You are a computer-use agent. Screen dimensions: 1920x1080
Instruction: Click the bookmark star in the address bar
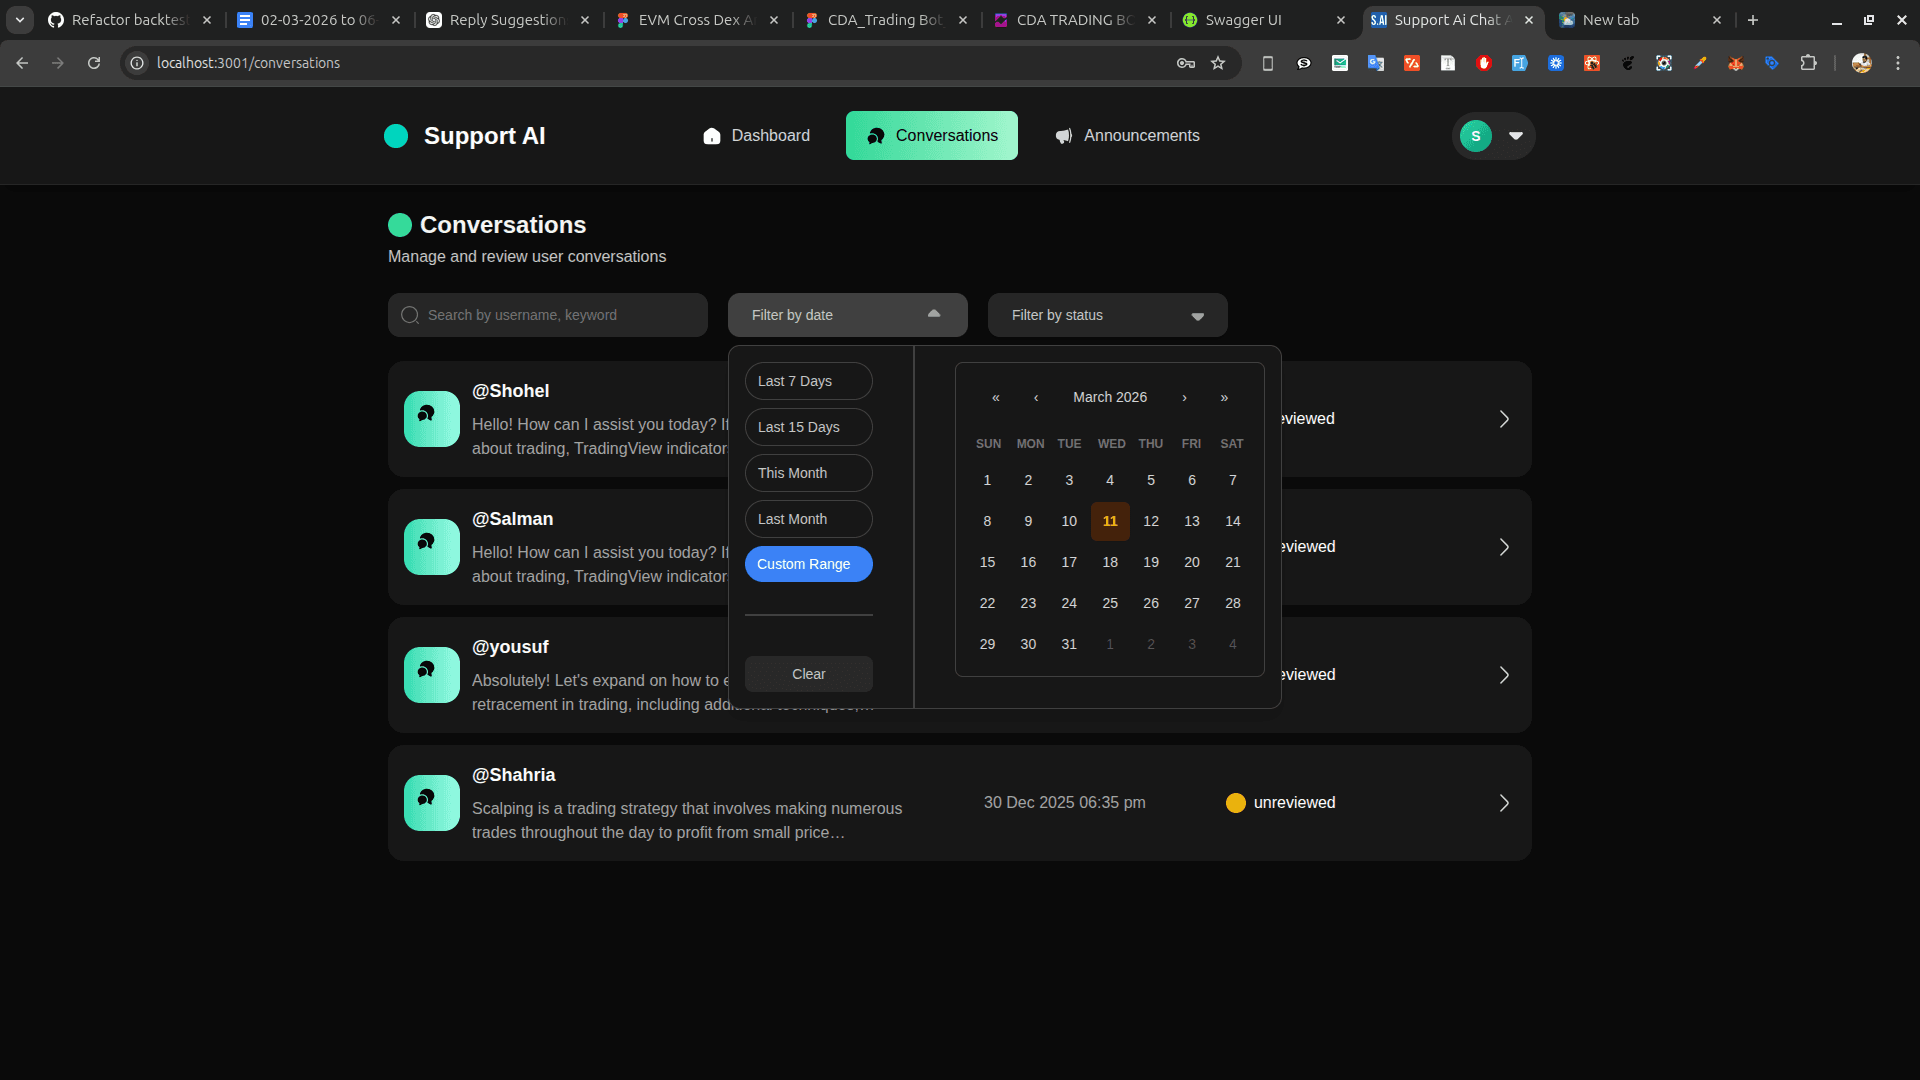pos(1219,62)
